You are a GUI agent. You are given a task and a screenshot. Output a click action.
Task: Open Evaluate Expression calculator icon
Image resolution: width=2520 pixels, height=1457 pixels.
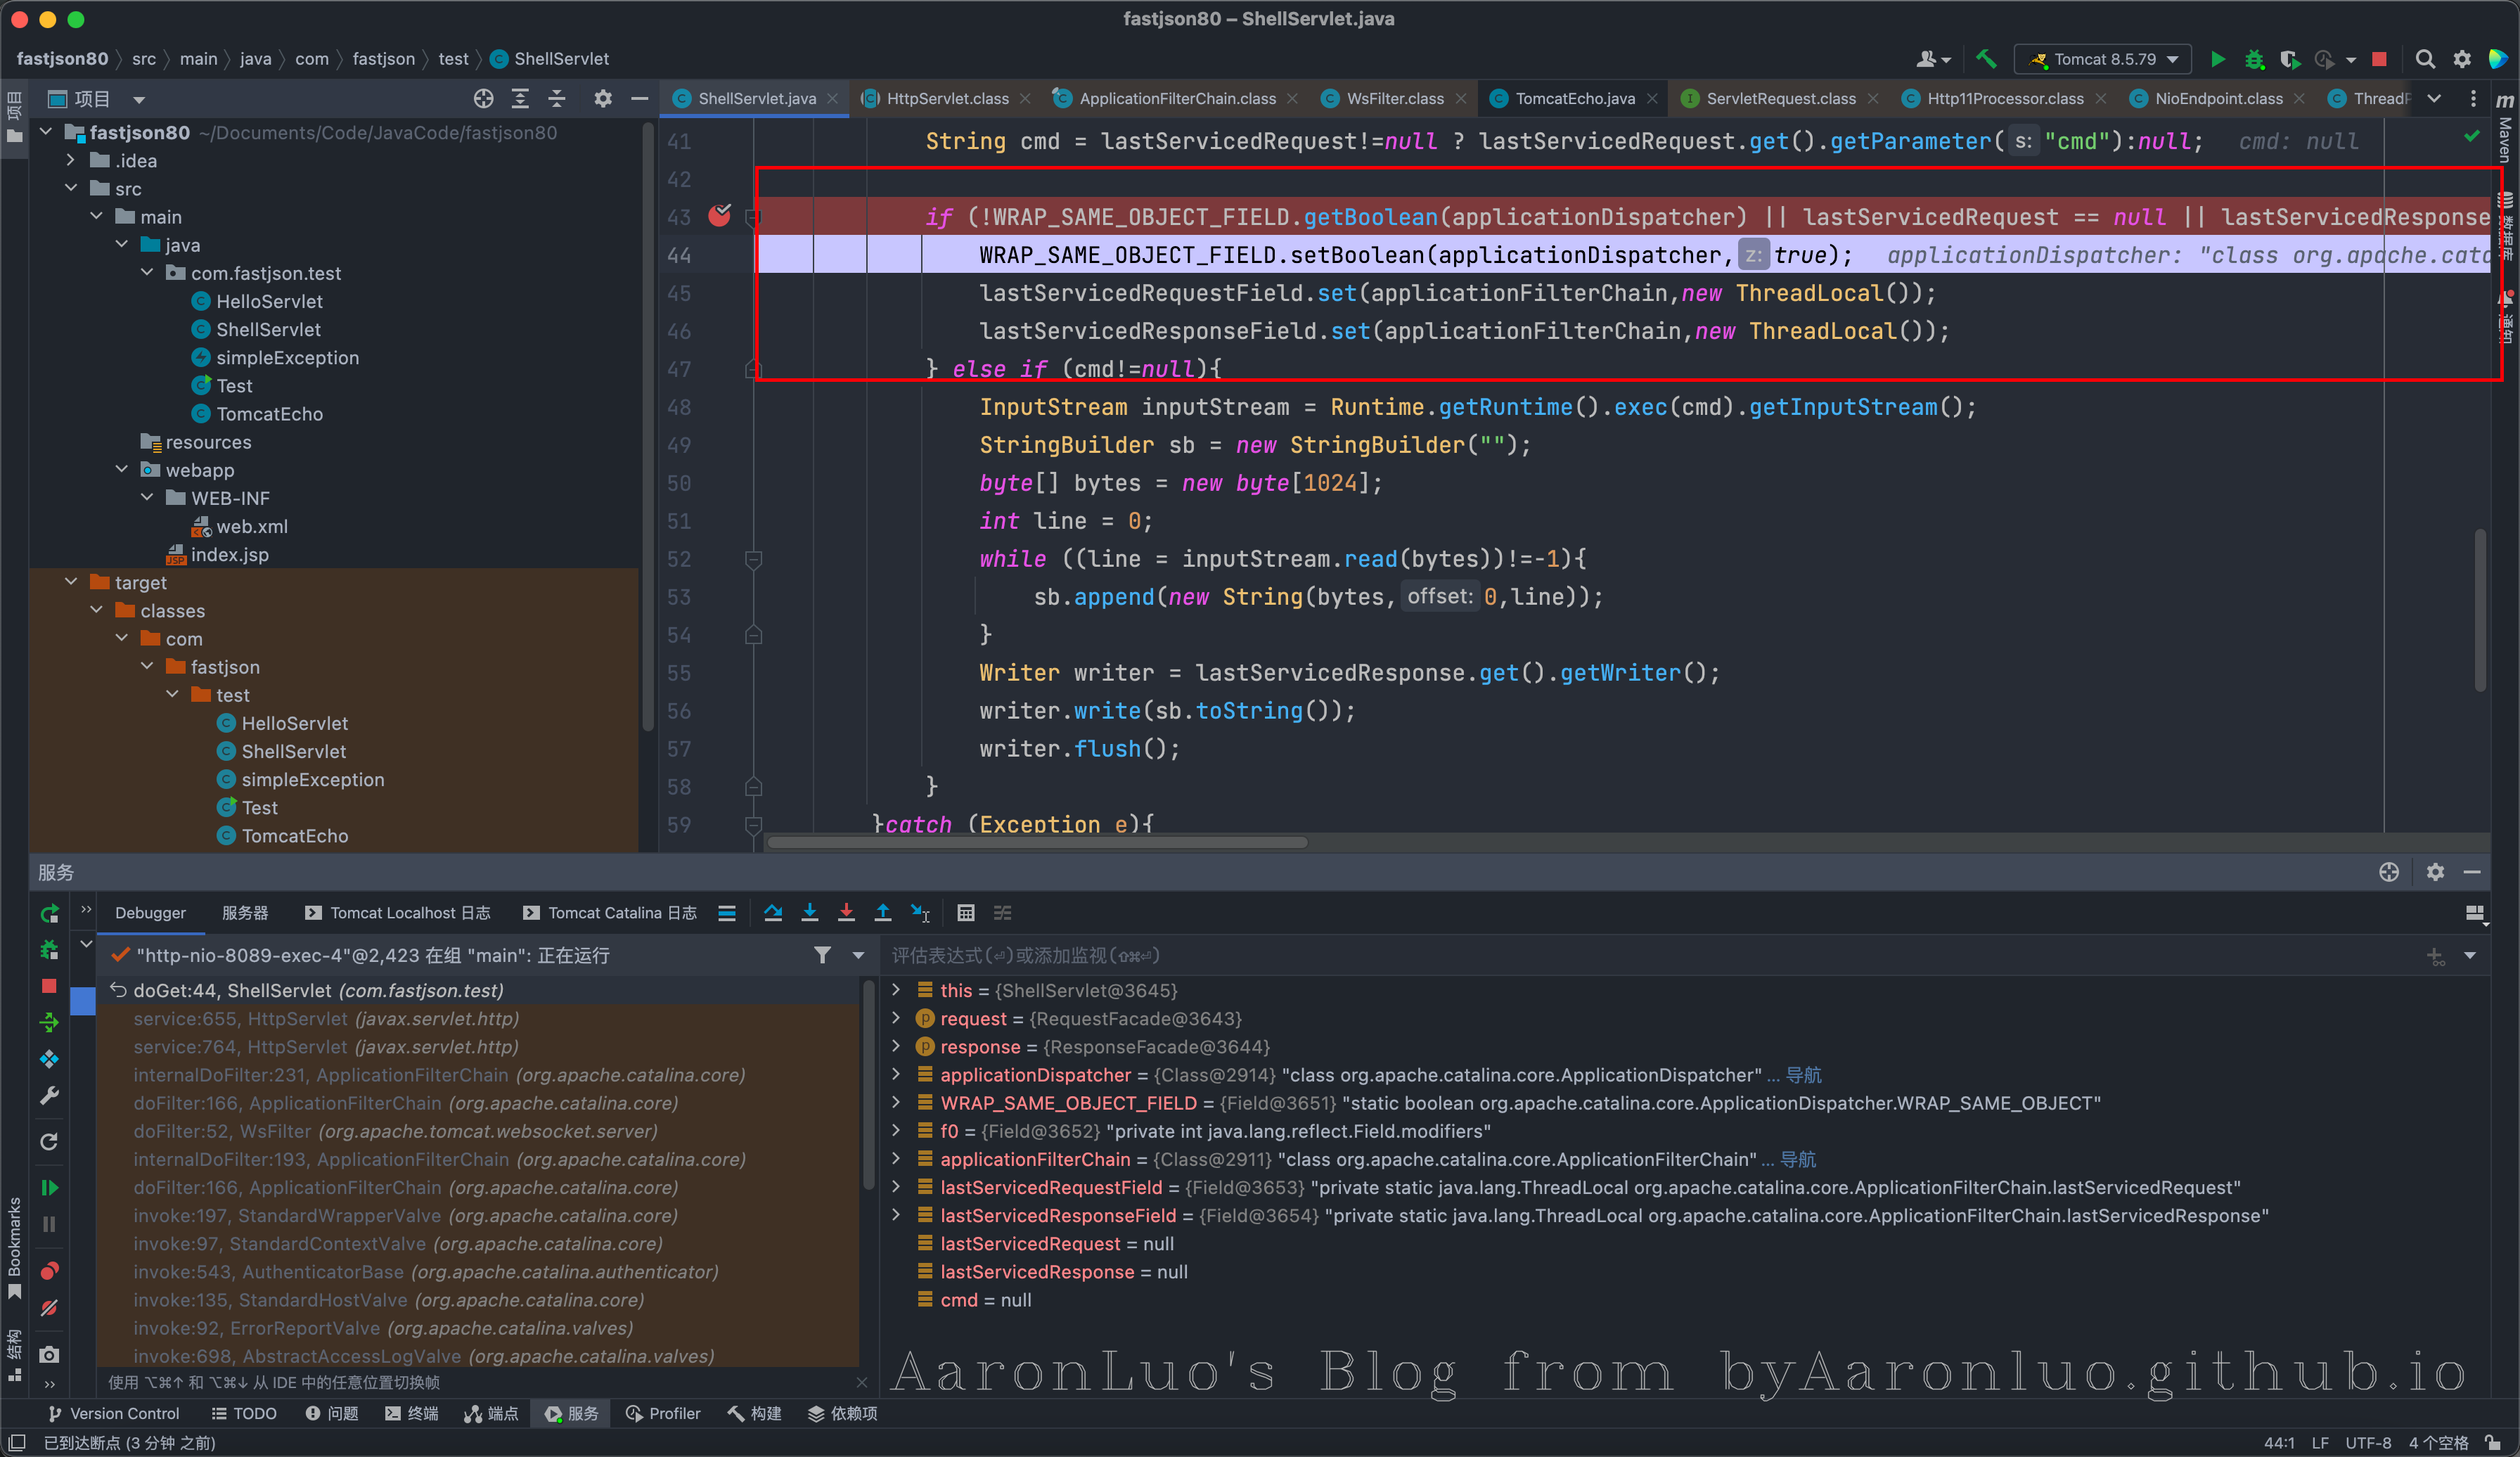(966, 912)
